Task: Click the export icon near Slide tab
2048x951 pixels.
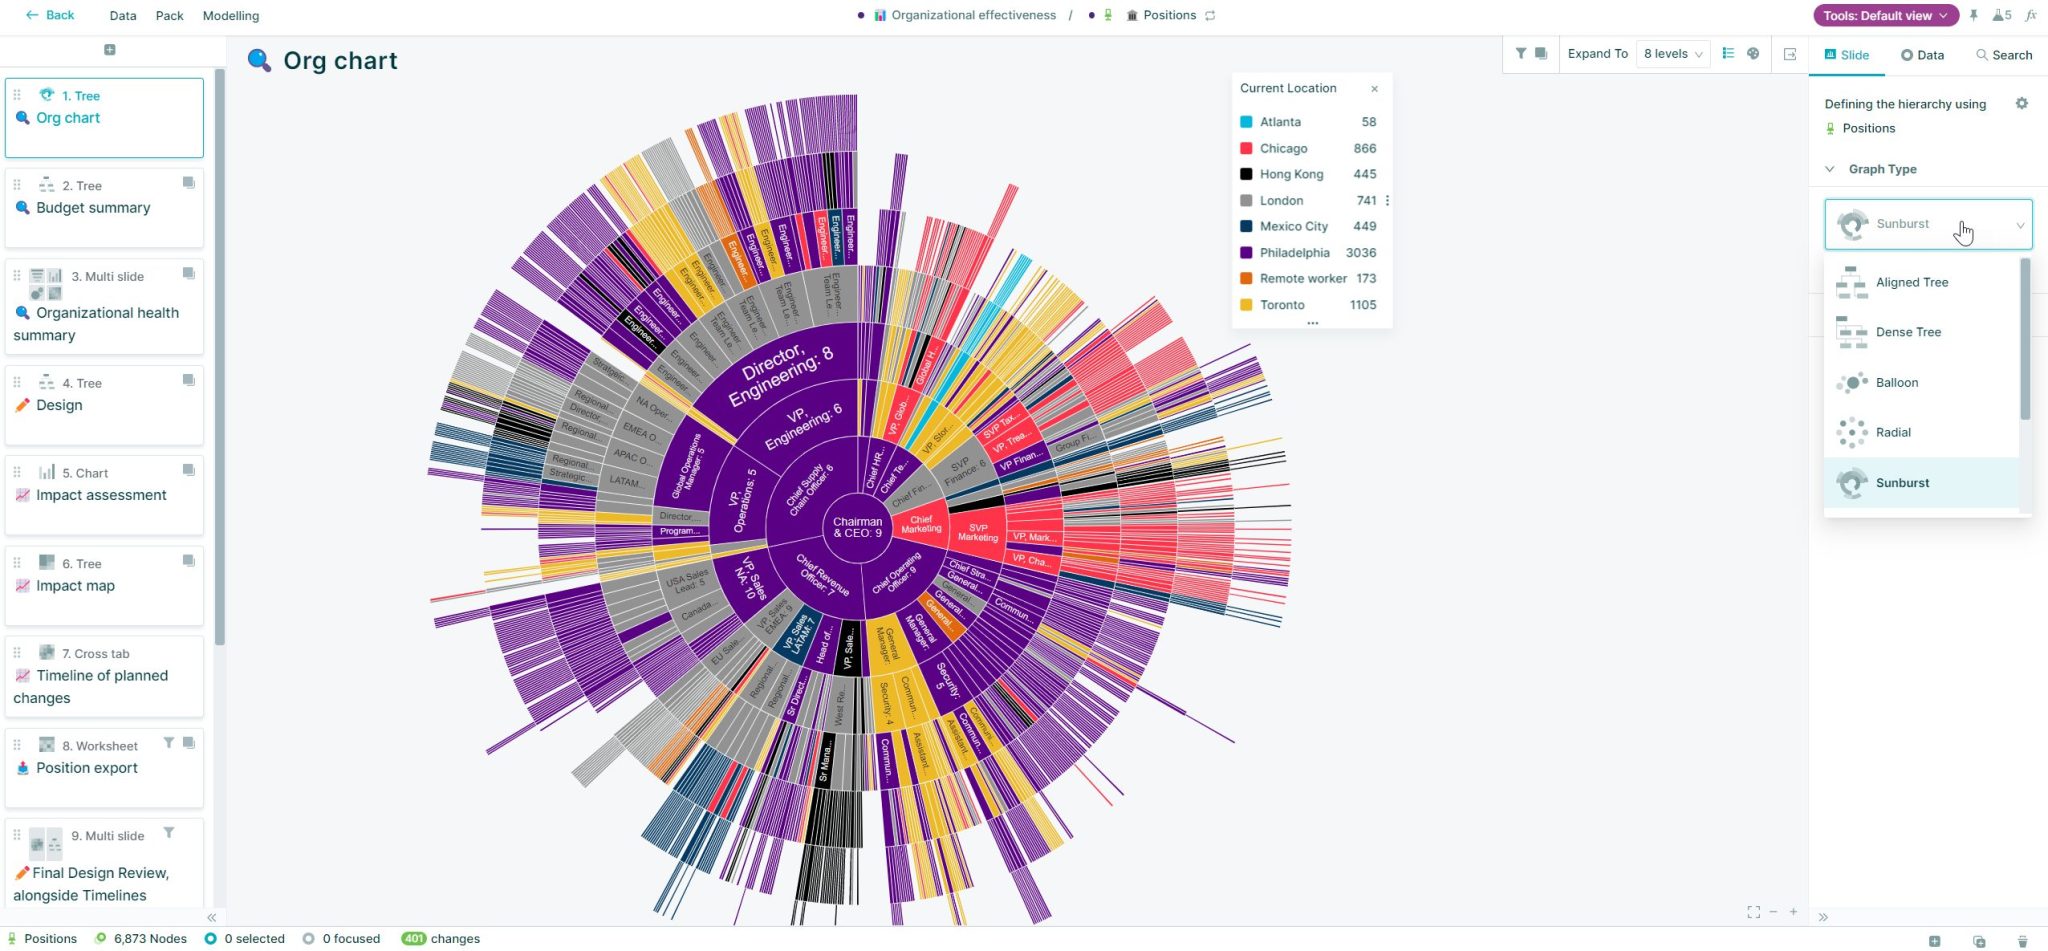Action: (x=1790, y=54)
